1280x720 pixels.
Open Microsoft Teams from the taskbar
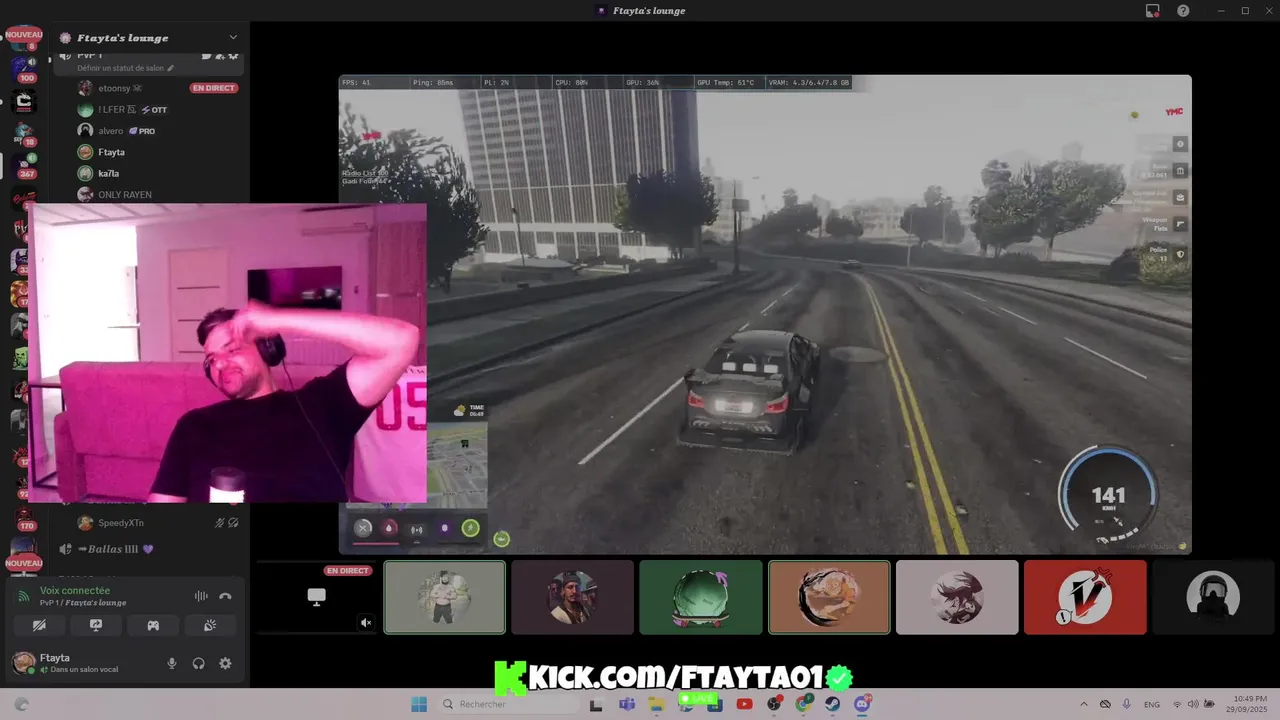(627, 704)
